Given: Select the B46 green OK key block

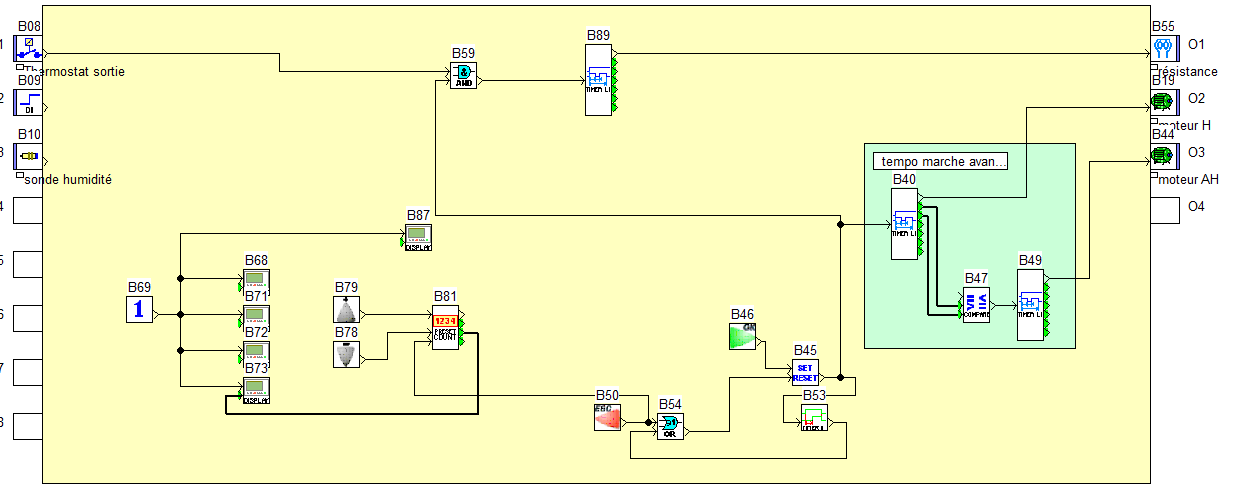Looking at the screenshot, I should click(x=742, y=335).
